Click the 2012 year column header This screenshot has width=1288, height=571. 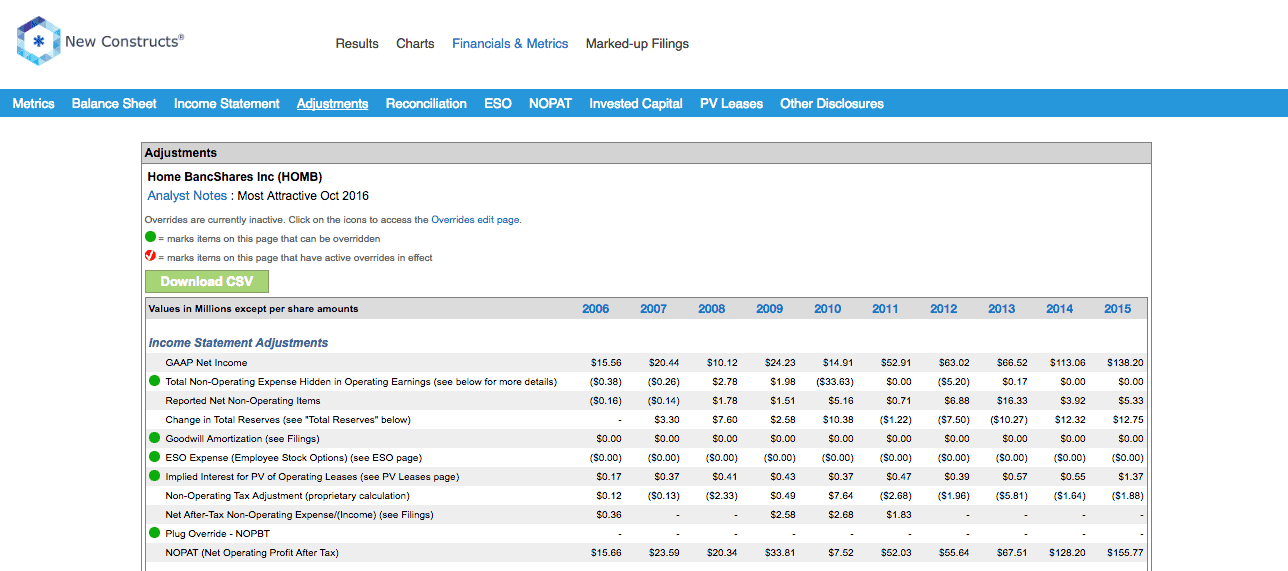tap(944, 309)
